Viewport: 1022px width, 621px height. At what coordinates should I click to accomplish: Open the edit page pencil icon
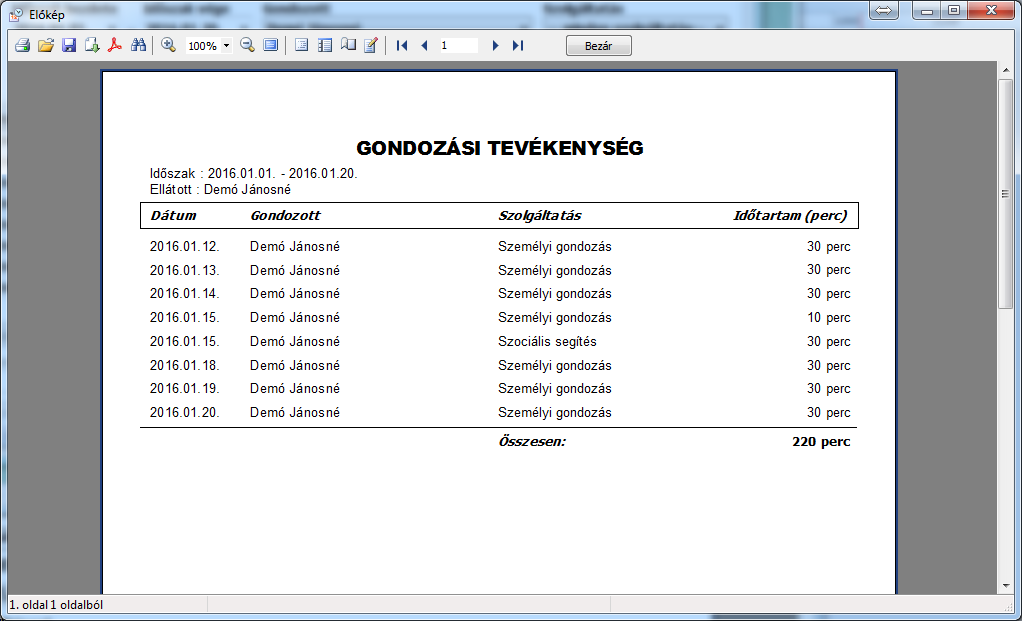click(371, 46)
